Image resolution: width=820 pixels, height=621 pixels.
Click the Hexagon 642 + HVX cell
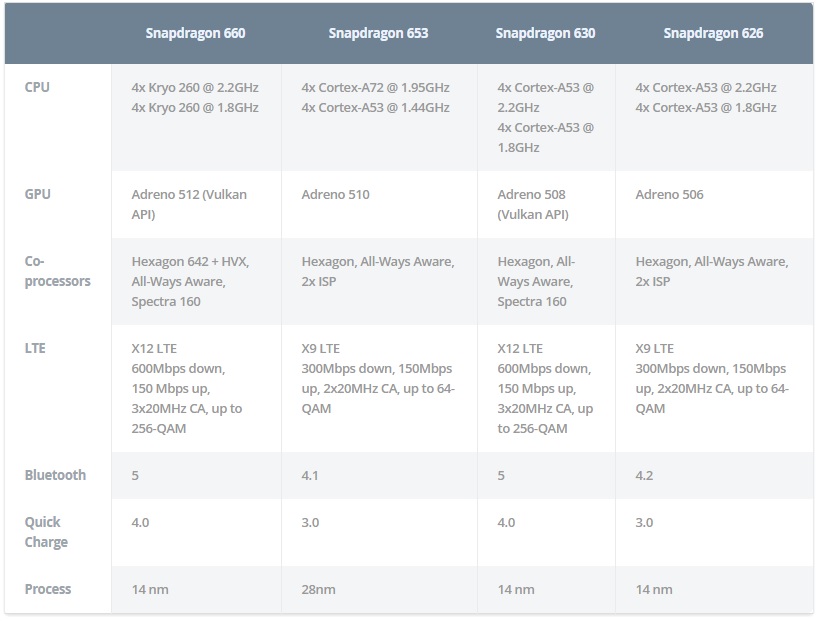pos(196,281)
